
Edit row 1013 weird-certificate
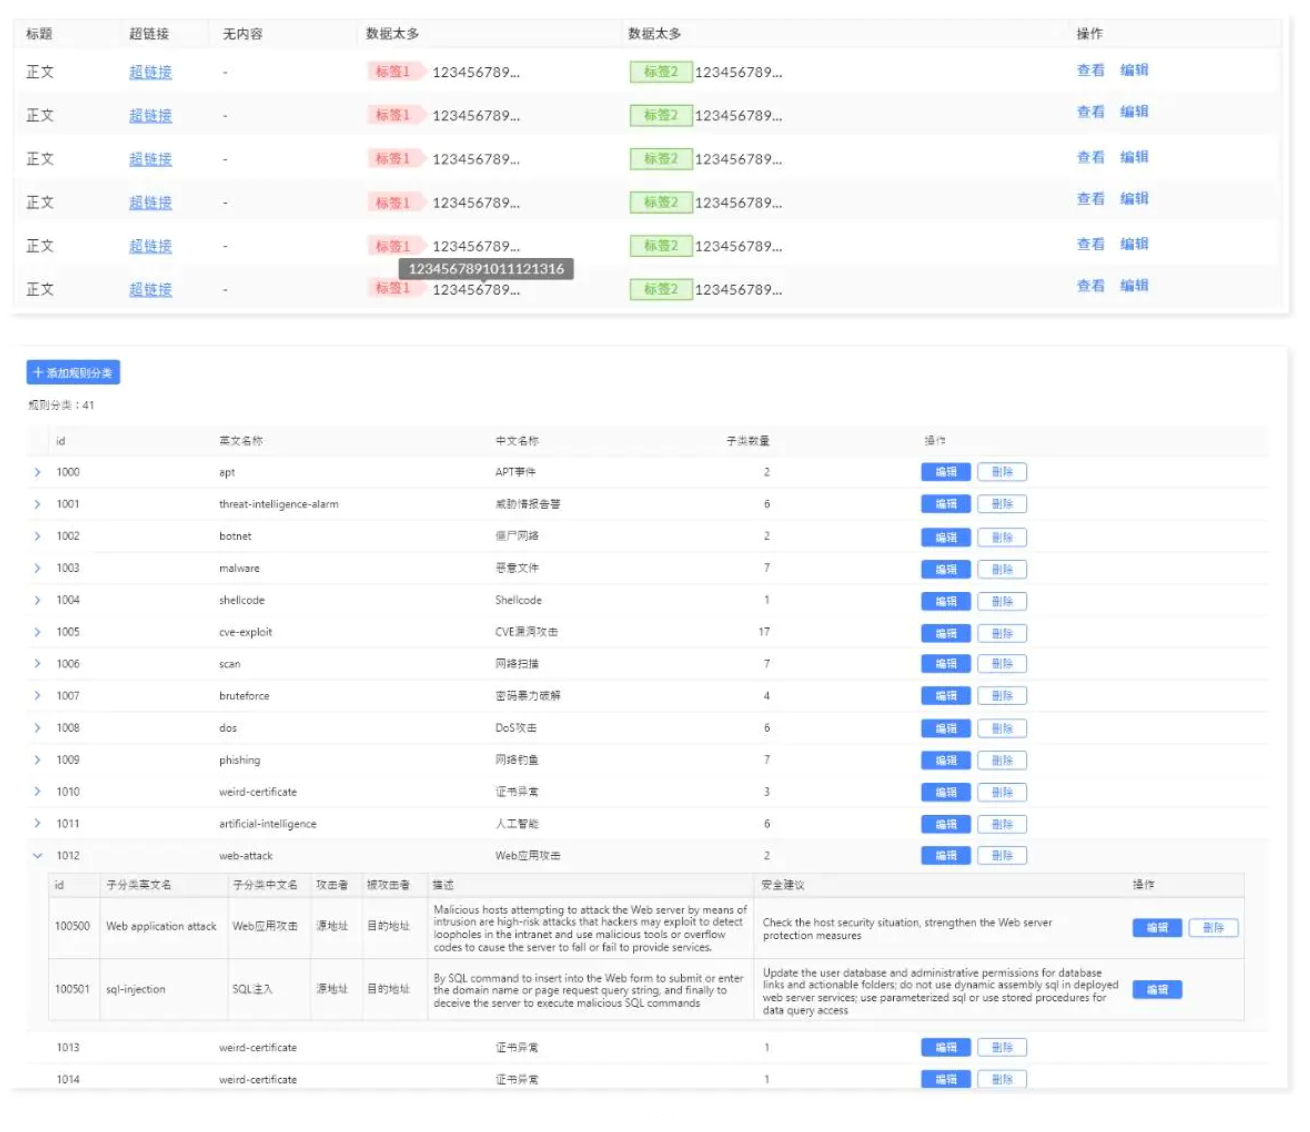[x=946, y=1048]
